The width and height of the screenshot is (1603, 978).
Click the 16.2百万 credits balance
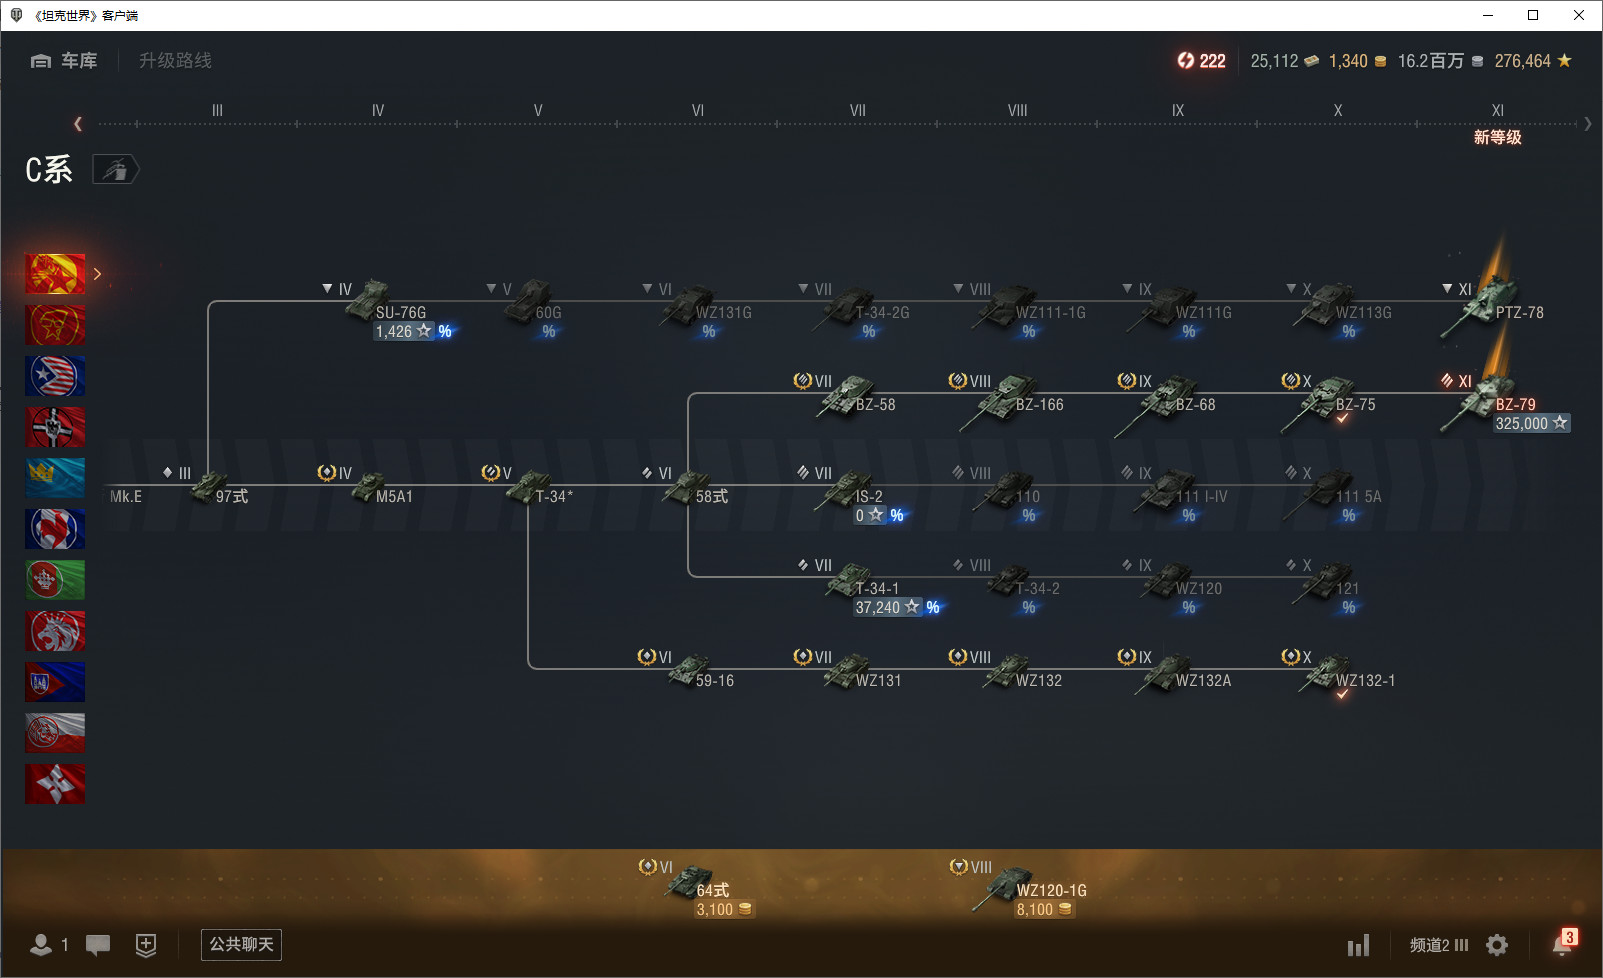[1441, 61]
